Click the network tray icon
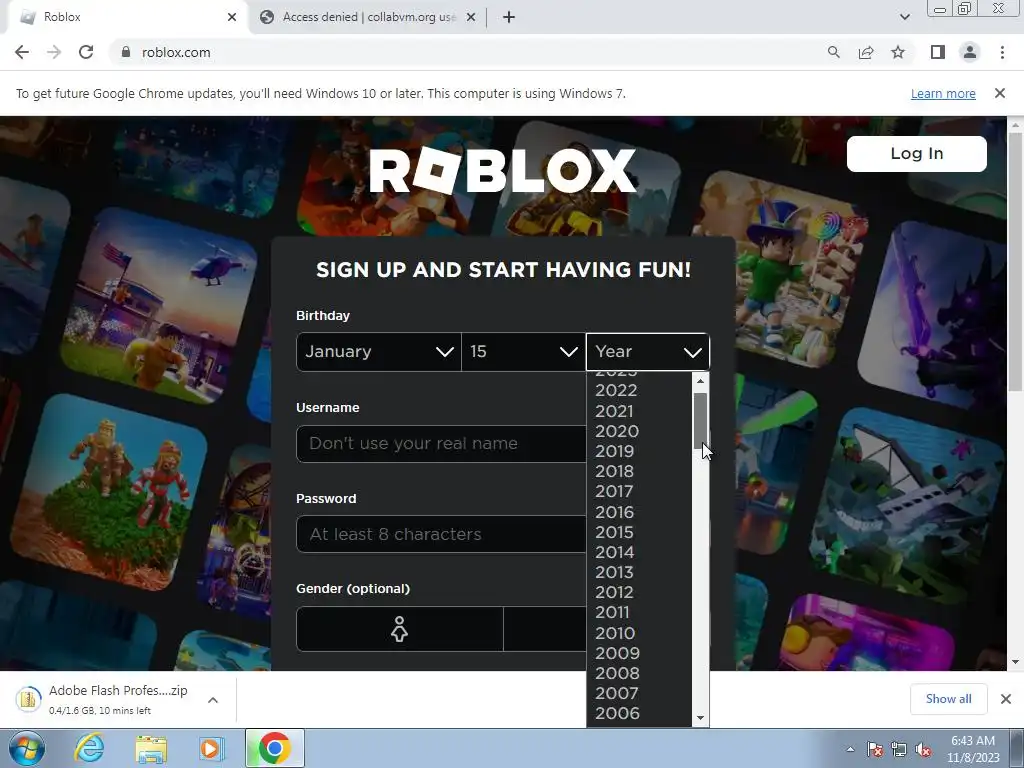Viewport: 1024px width, 768px height. click(899, 749)
